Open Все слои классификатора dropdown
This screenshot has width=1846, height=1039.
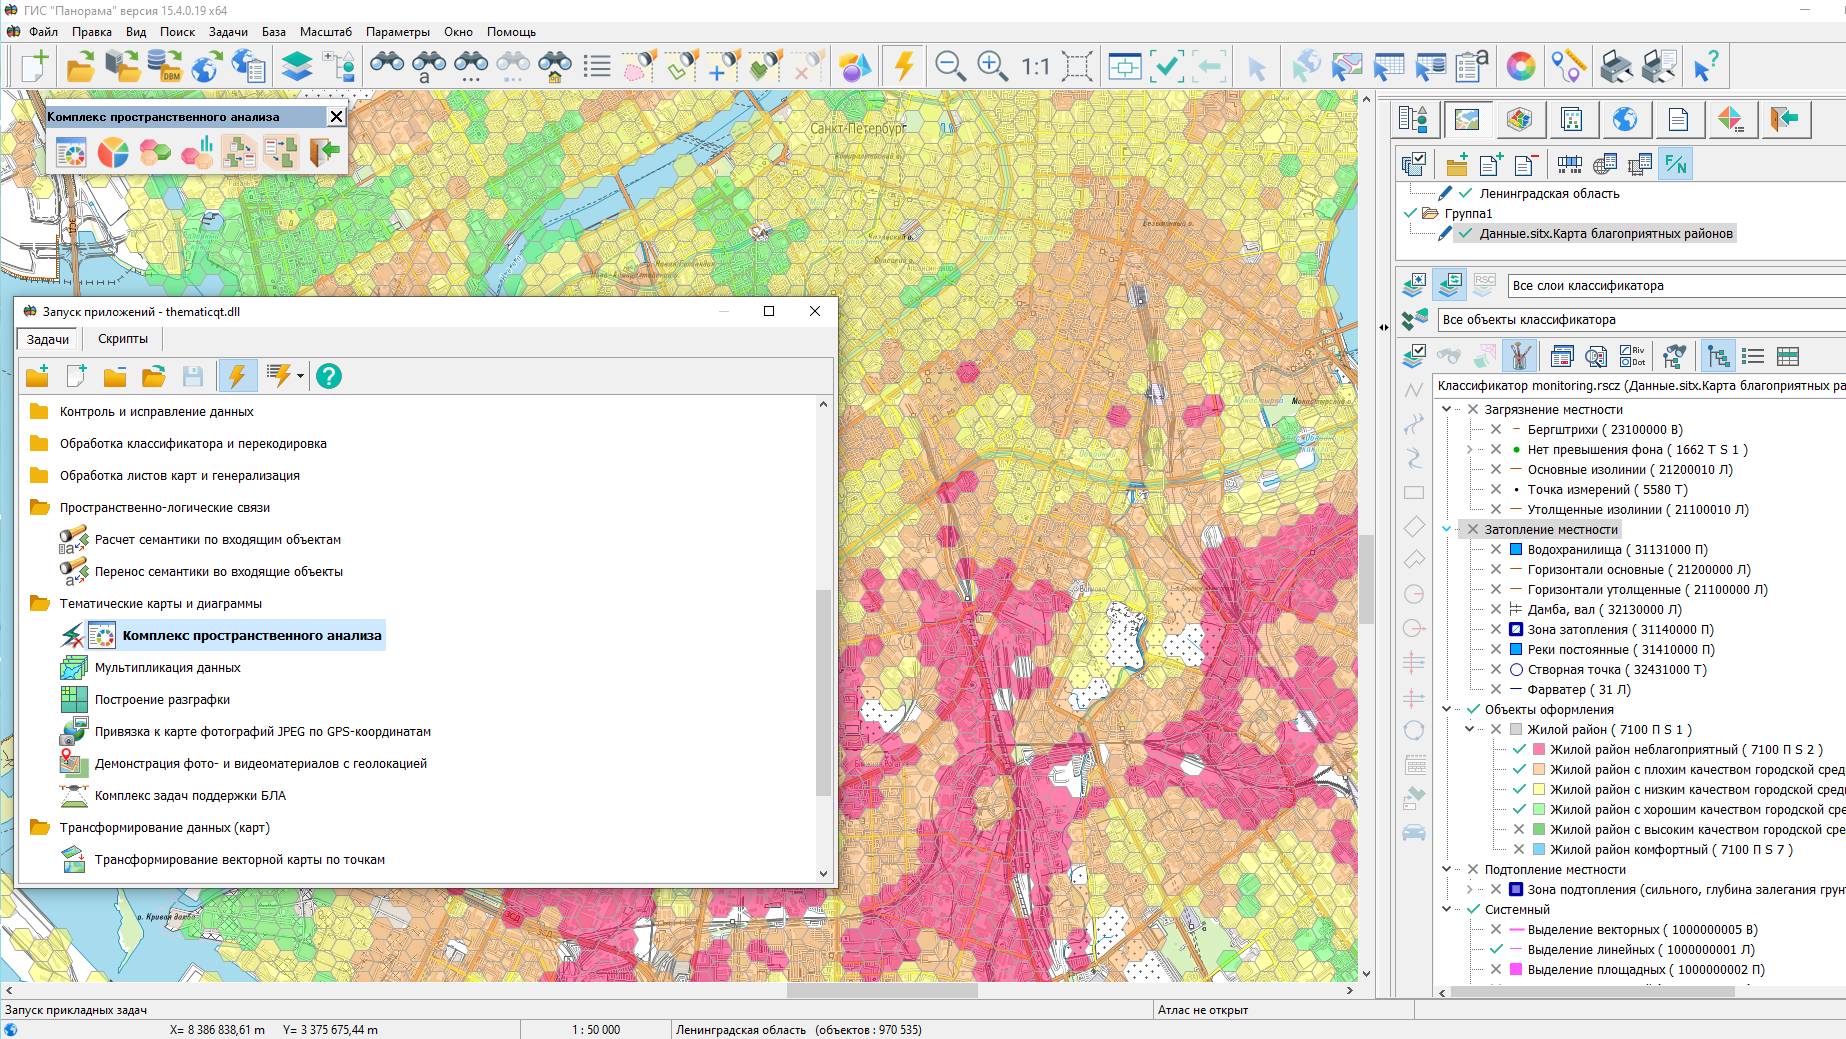pyautogui.click(x=1676, y=286)
